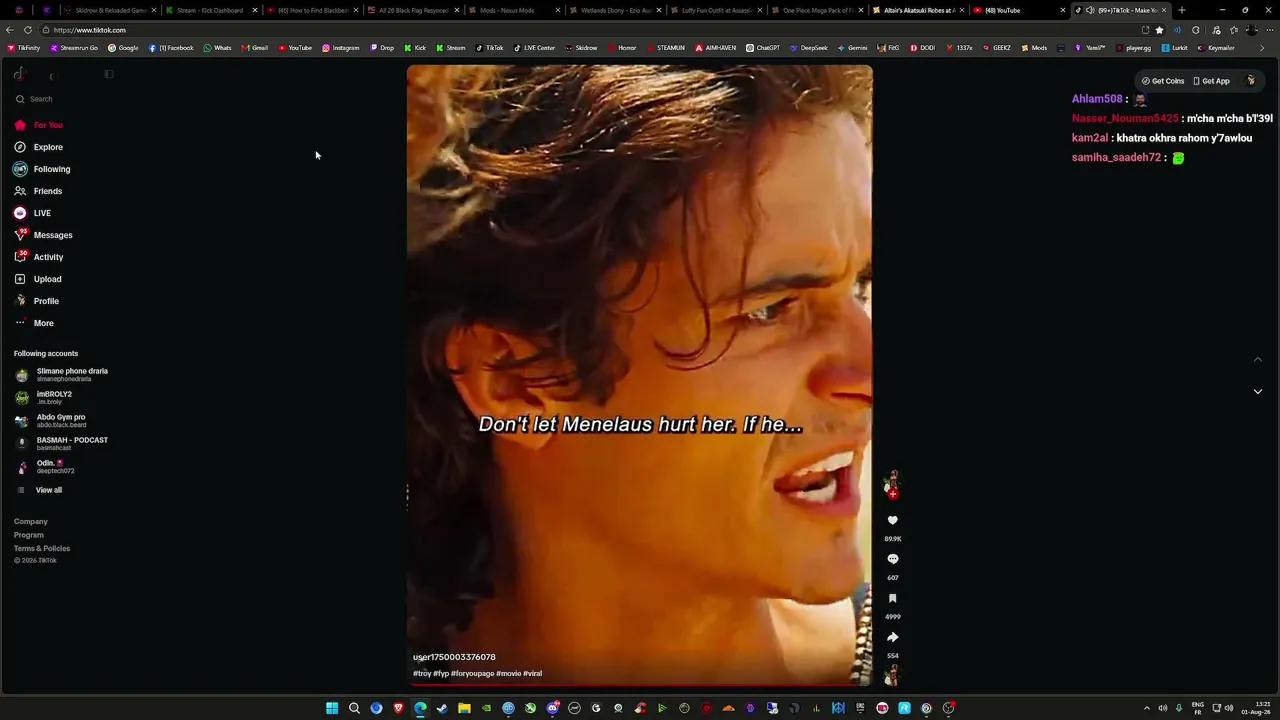Open Abdo Gym pro account

[51, 420]
